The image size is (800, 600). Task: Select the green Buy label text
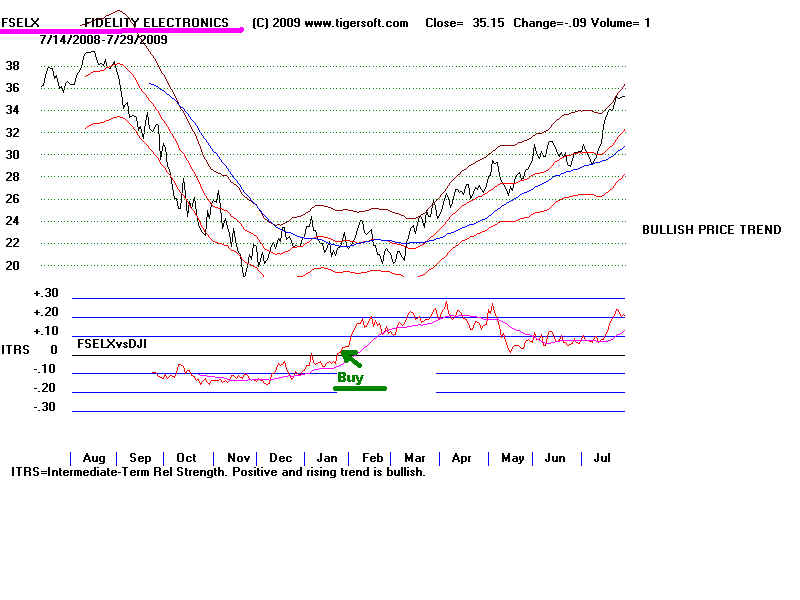(x=350, y=378)
